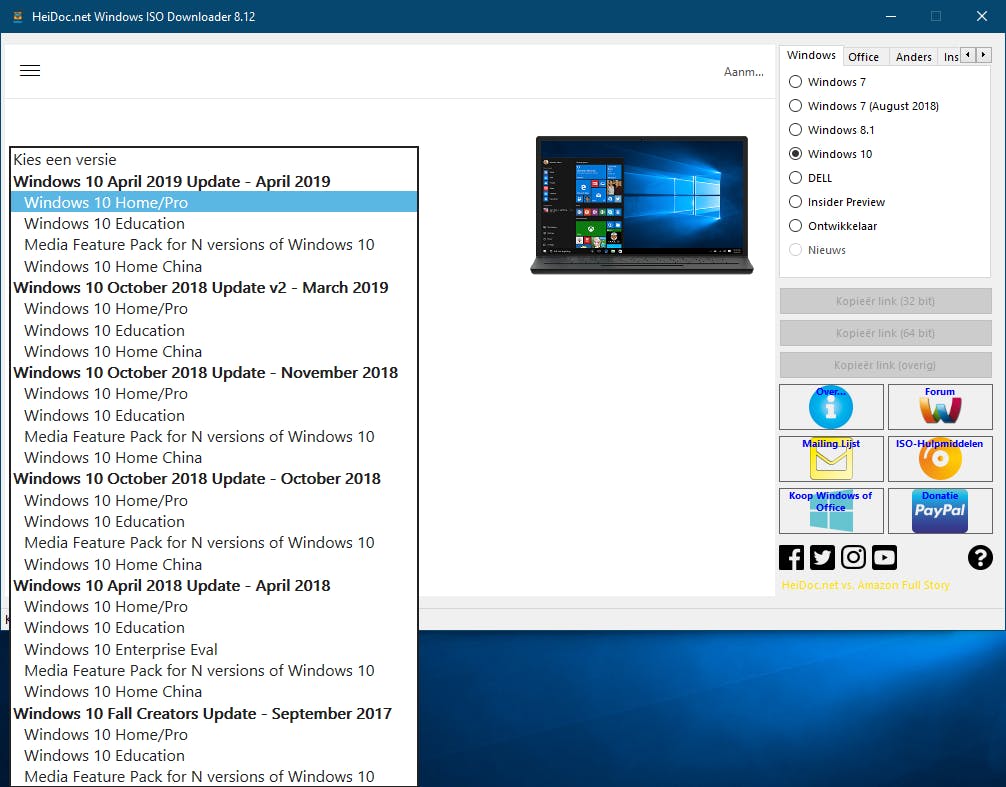Open the Instagram icon link

click(853, 557)
